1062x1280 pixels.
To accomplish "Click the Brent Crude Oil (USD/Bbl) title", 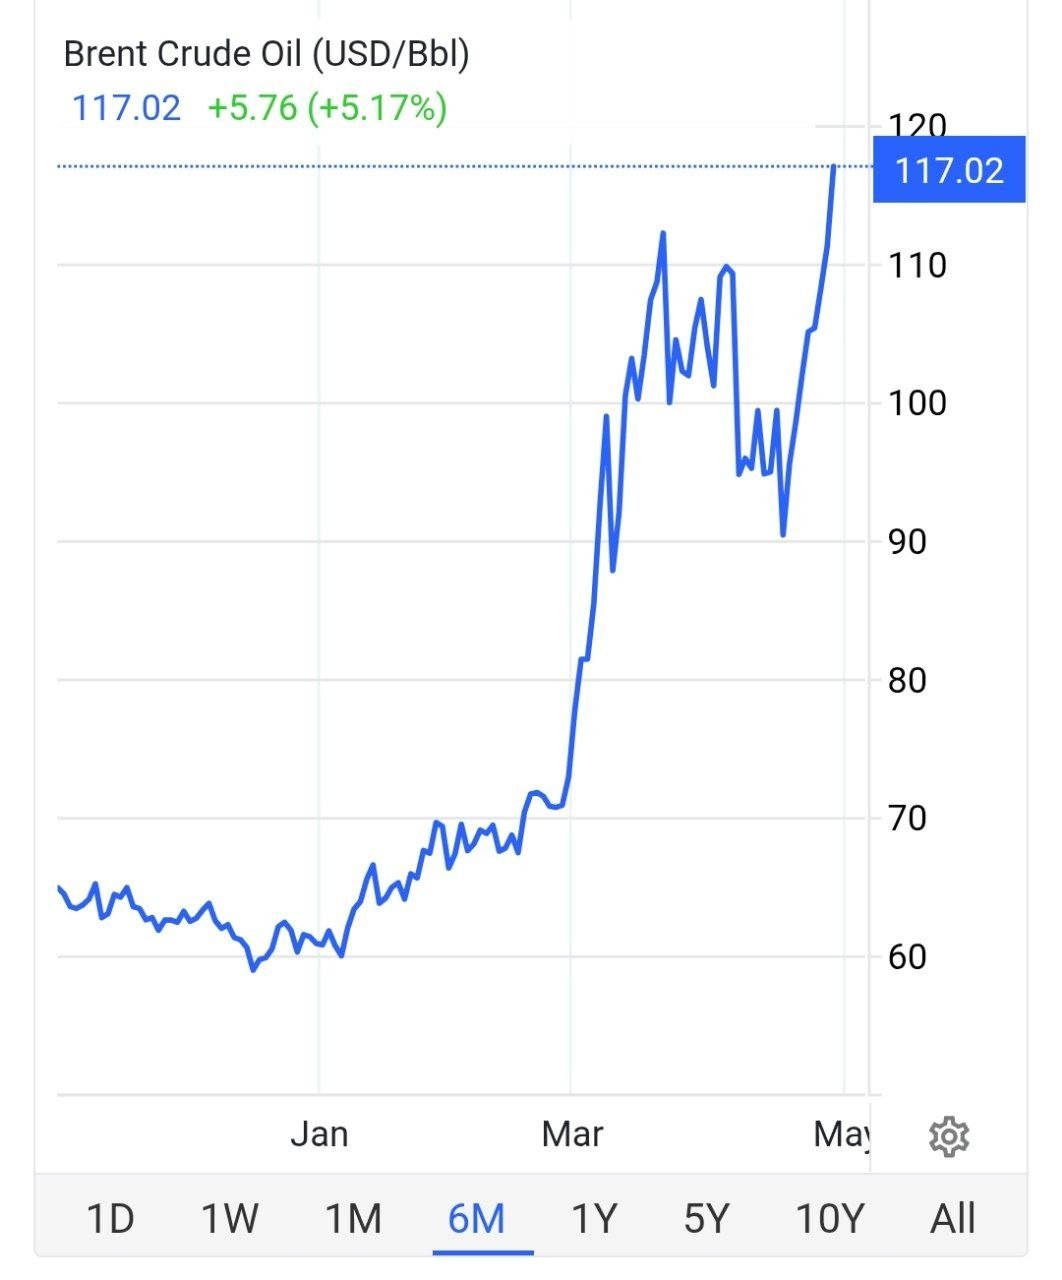I will (266, 54).
